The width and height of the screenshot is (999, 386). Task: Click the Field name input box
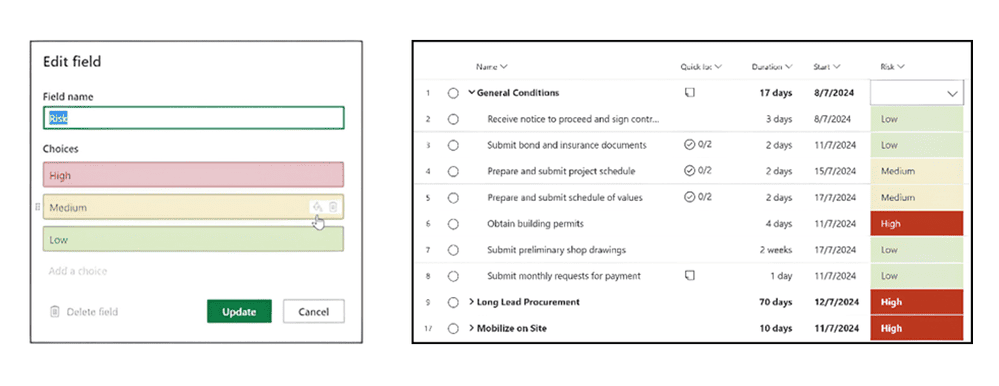click(194, 118)
